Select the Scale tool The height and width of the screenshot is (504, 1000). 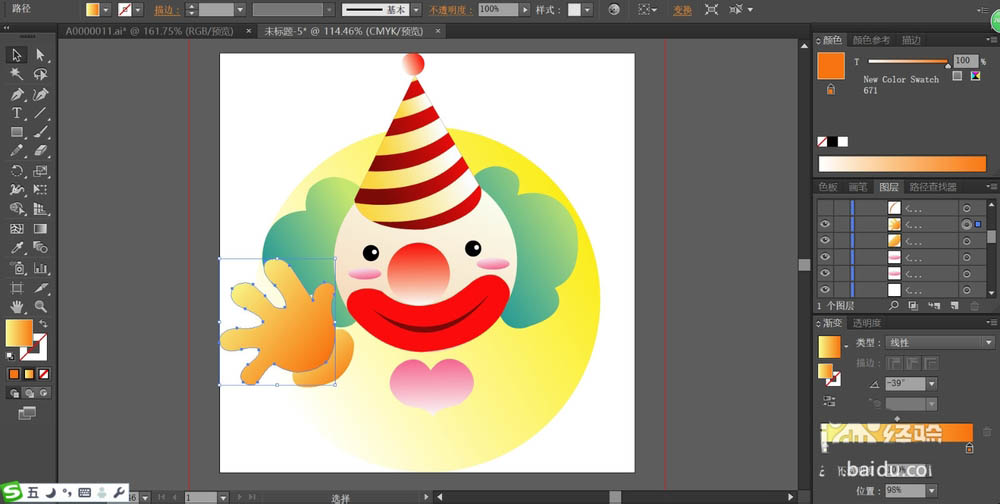[40, 171]
